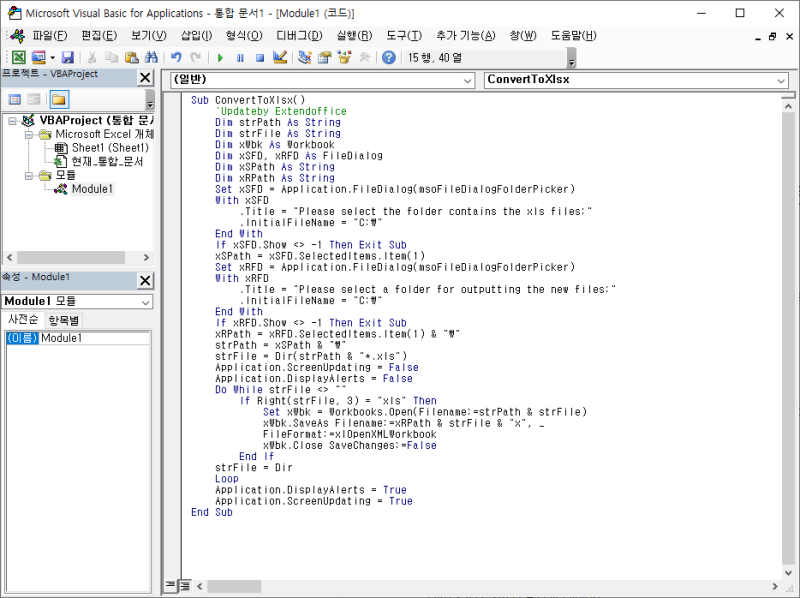Open VBA Help via the question mark icon
Image resolution: width=800 pixels, height=598 pixels.
click(388, 58)
